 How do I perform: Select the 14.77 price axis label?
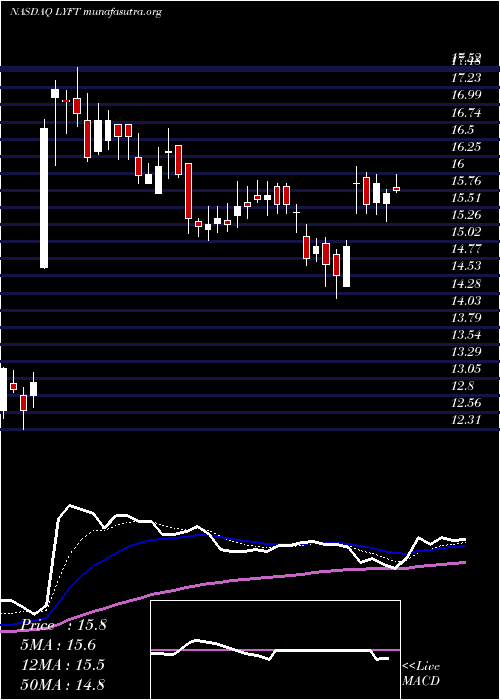tap(466, 249)
